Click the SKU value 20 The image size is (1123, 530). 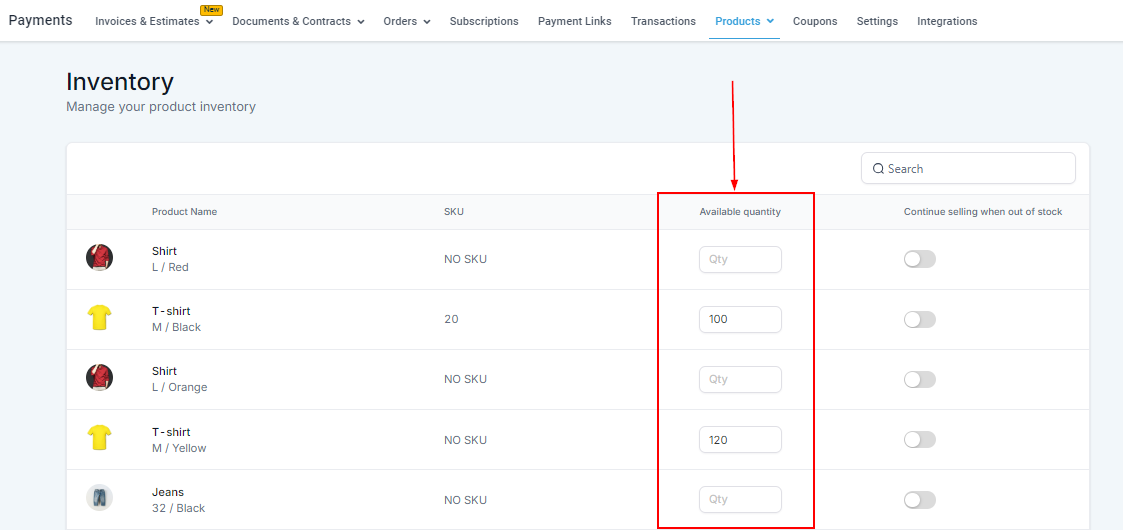[x=451, y=319]
